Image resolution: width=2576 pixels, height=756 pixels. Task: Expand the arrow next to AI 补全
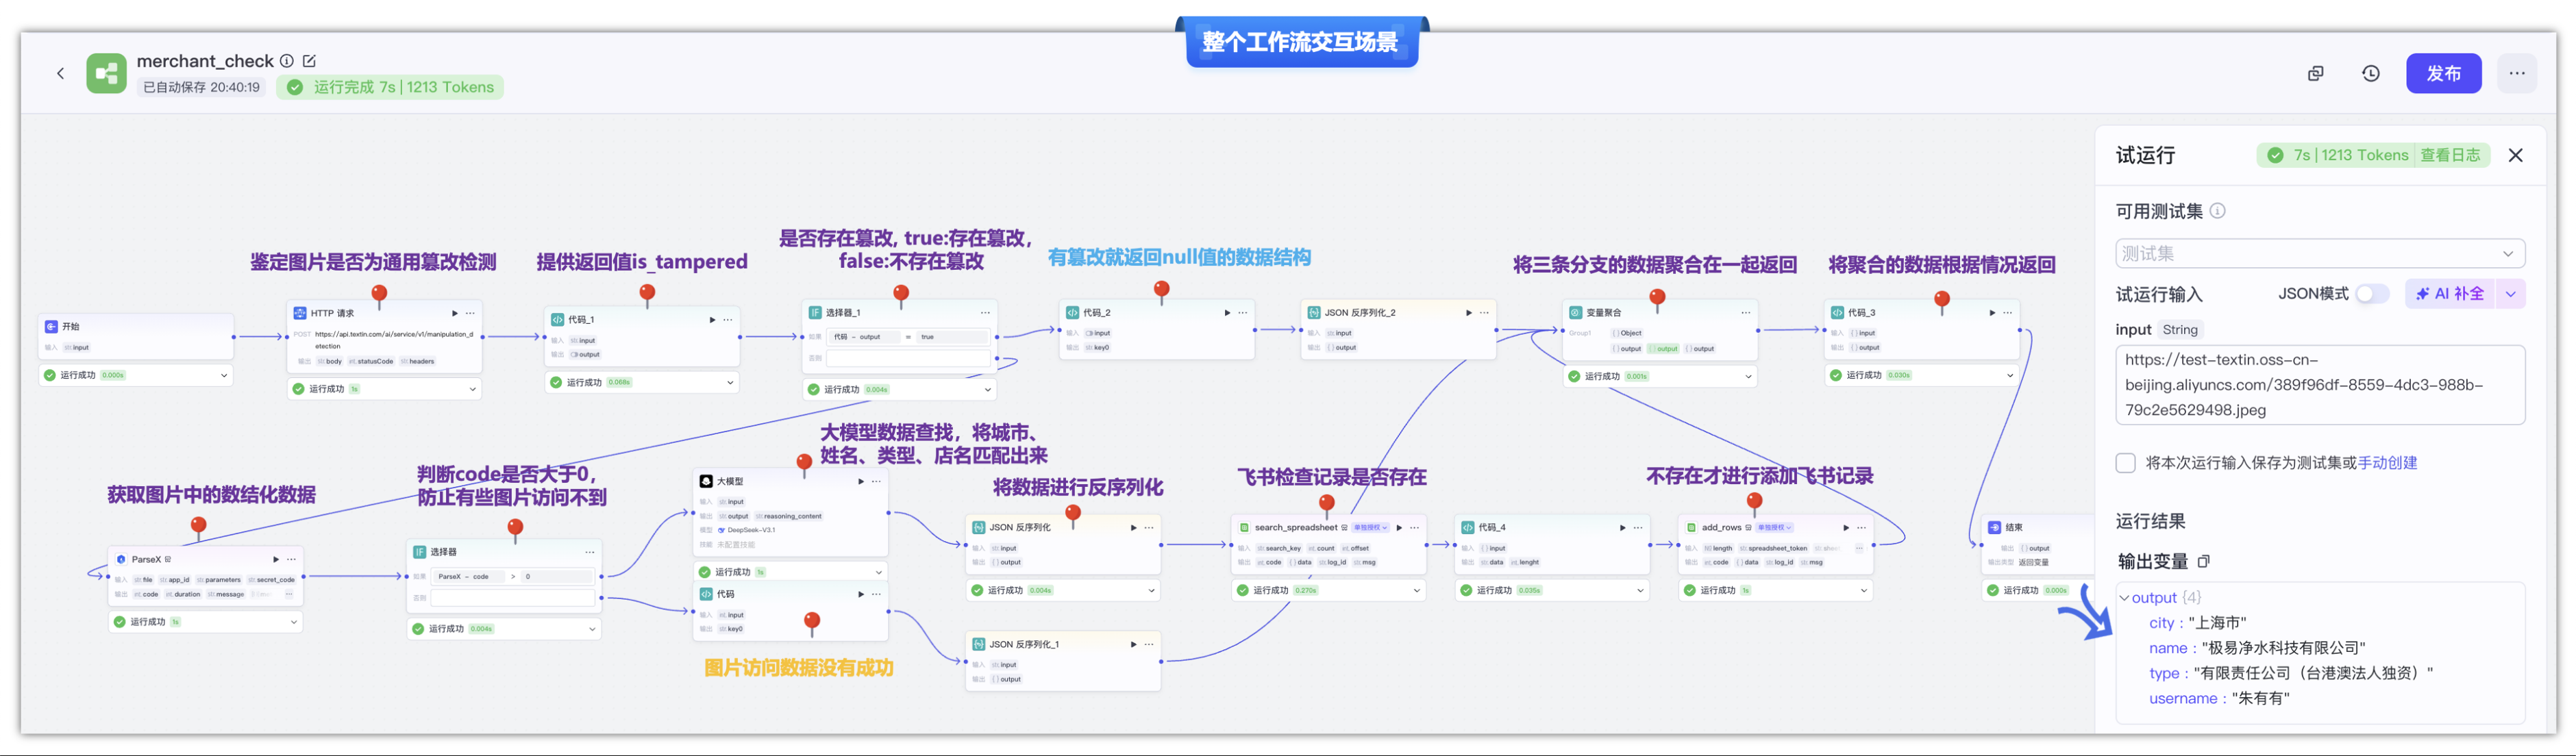click(x=2510, y=294)
